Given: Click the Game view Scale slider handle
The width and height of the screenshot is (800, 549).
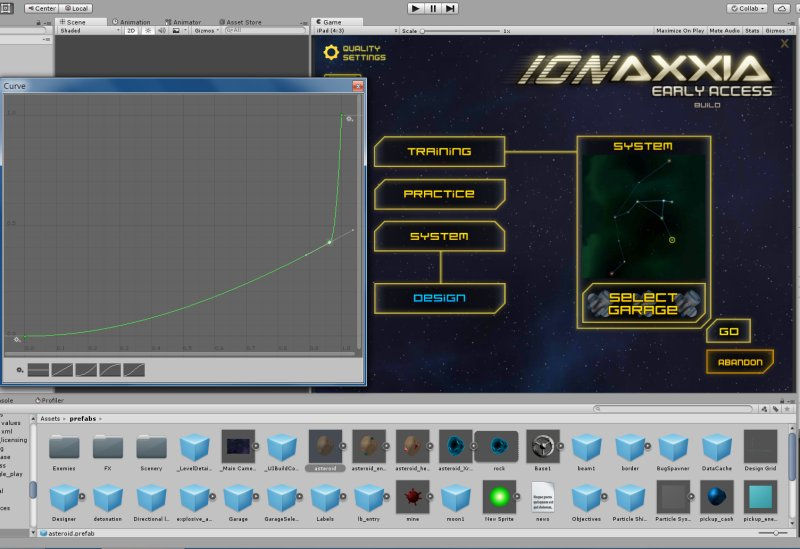Looking at the screenshot, I should click(x=422, y=31).
